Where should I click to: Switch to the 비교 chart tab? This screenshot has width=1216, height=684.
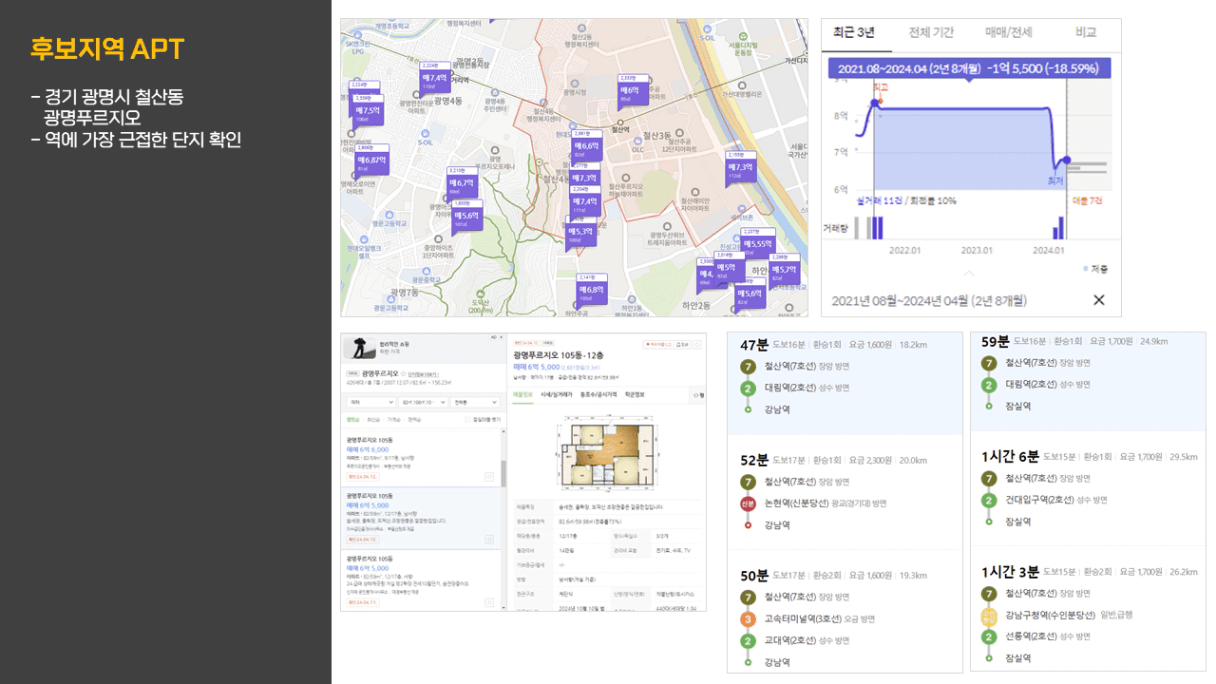coord(1086,32)
